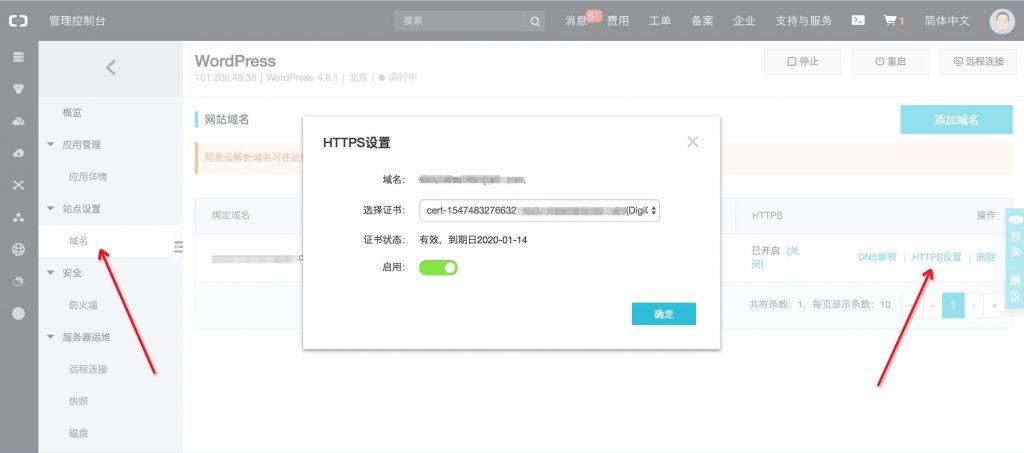Select 域名 in the sidebar

click(78, 241)
